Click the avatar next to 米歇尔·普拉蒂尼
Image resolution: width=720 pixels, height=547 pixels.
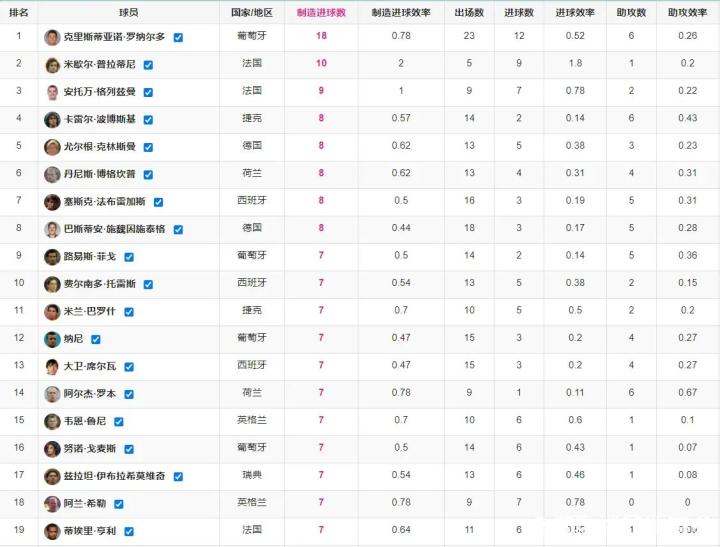(x=52, y=65)
